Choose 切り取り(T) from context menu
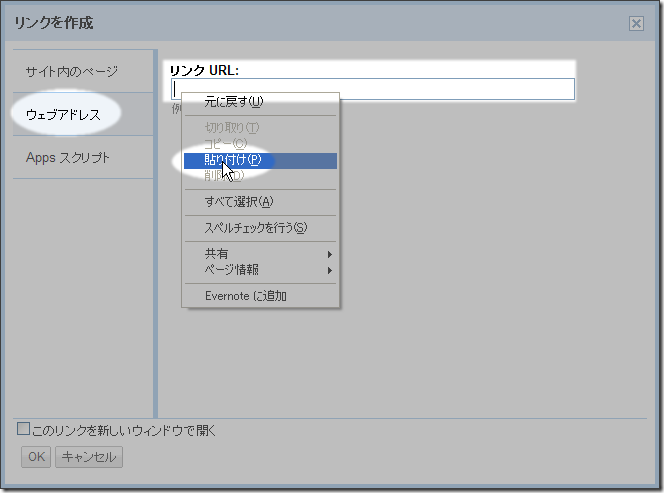The image size is (664, 493). (x=260, y=127)
